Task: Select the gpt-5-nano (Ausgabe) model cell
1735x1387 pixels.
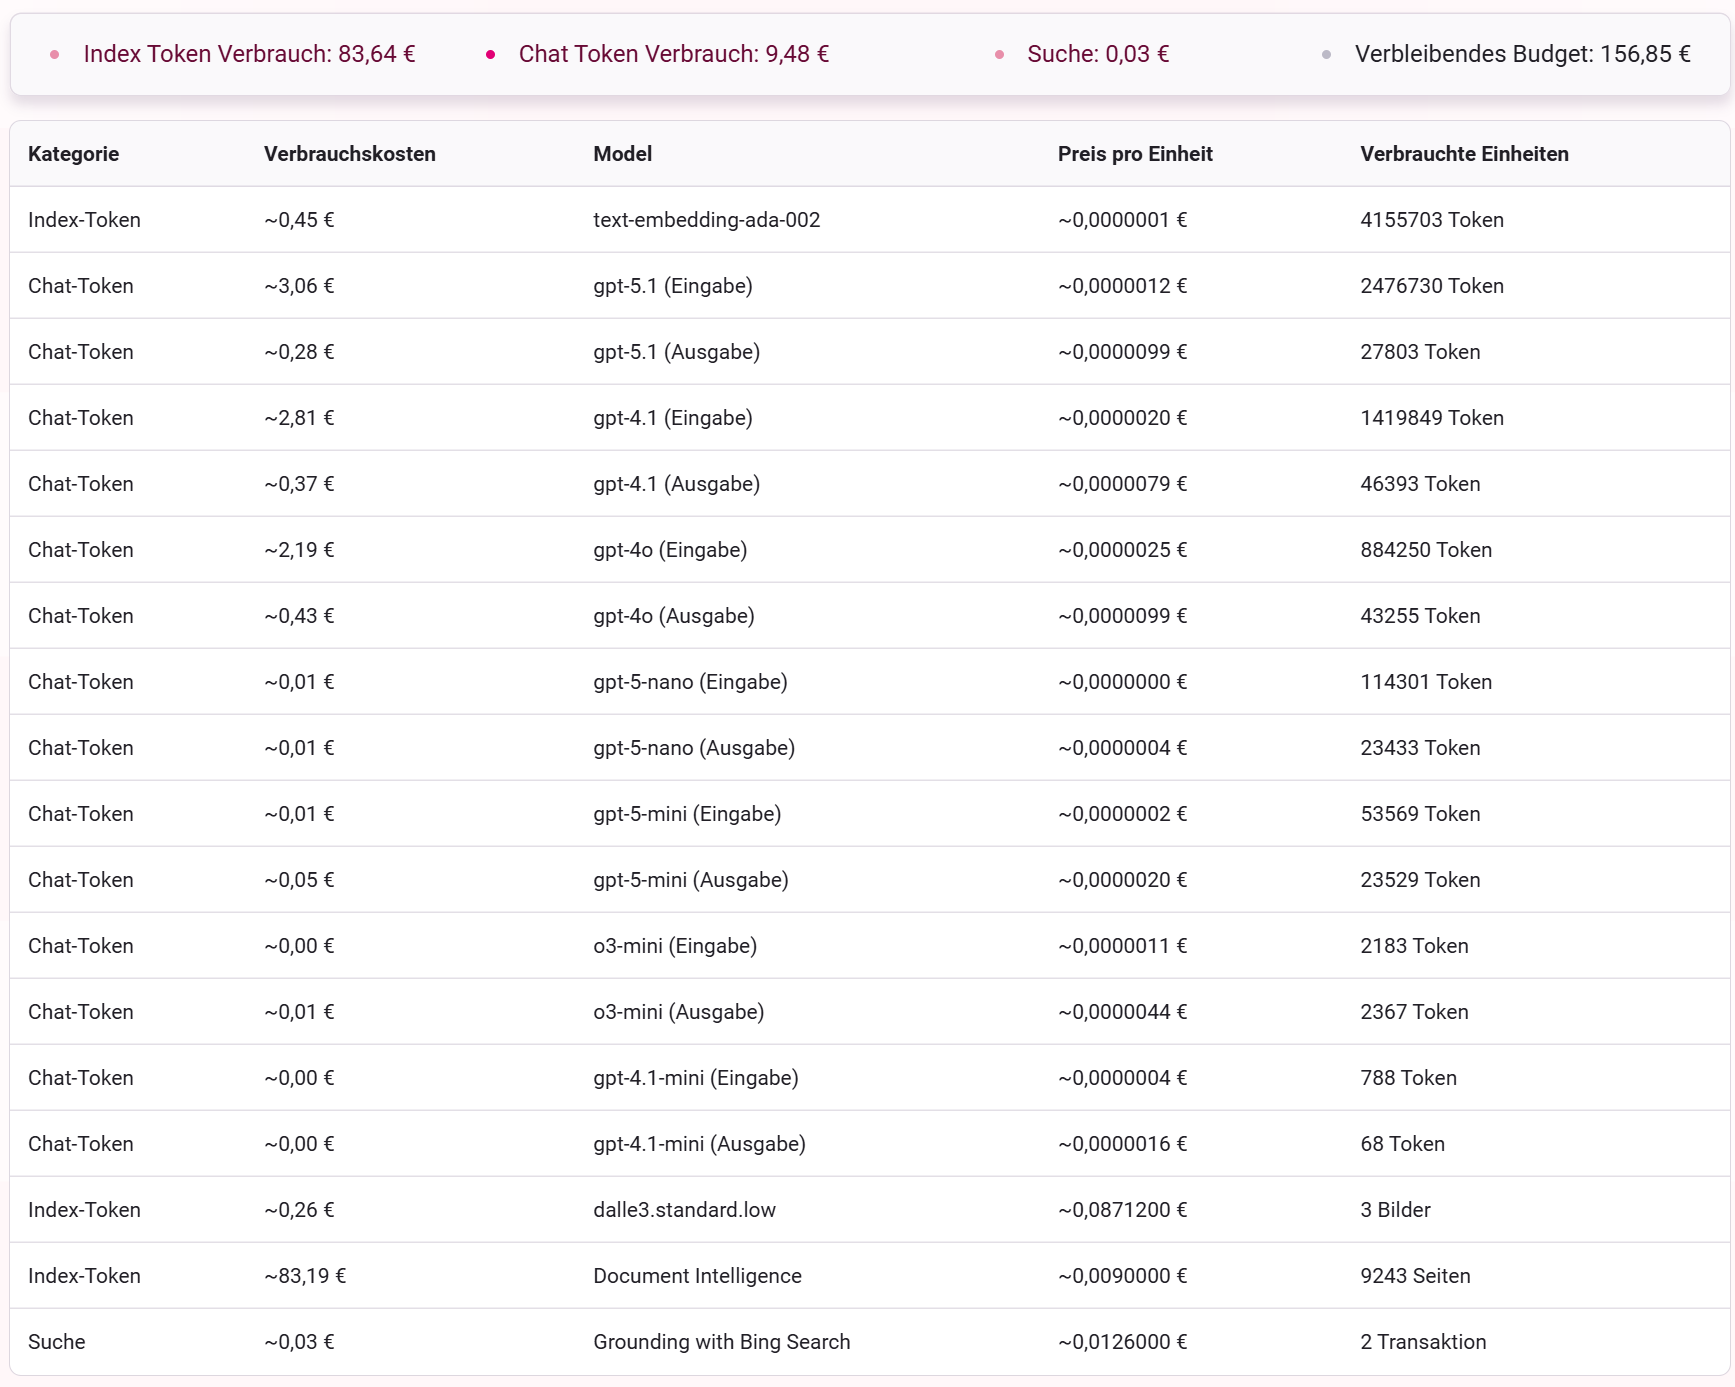Action: pyautogui.click(x=694, y=748)
